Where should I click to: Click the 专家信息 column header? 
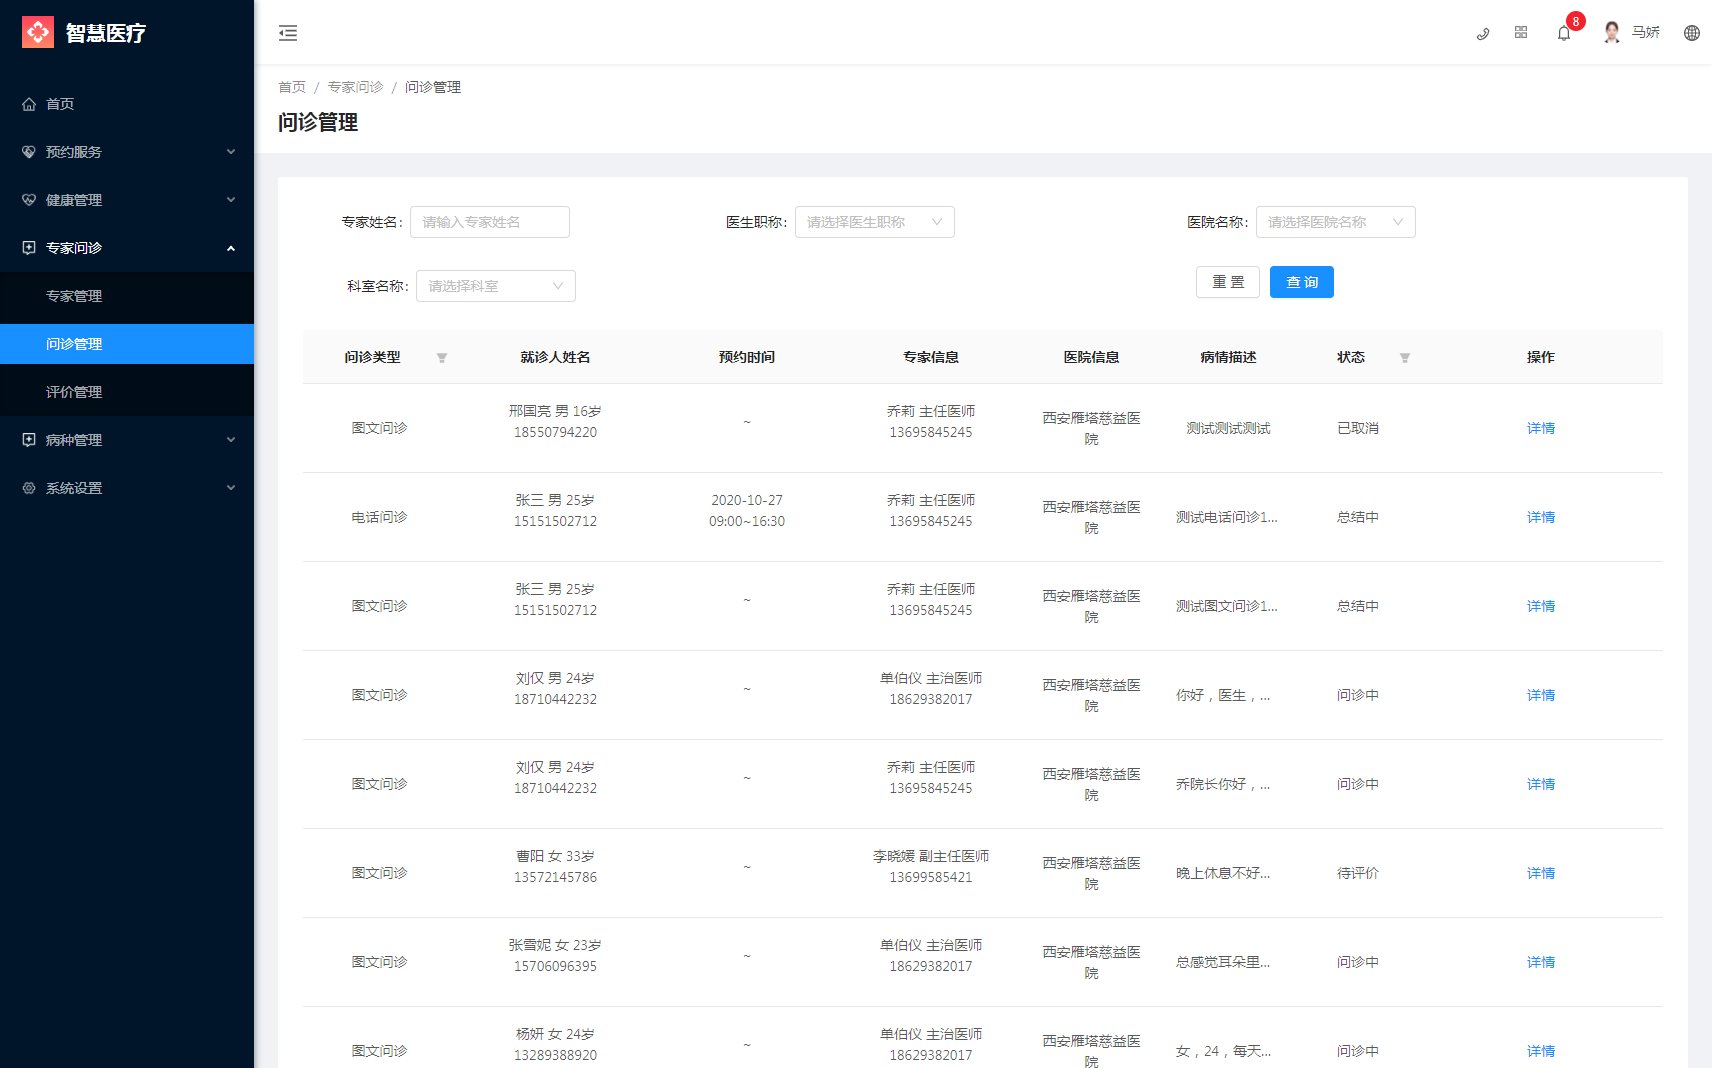point(931,357)
